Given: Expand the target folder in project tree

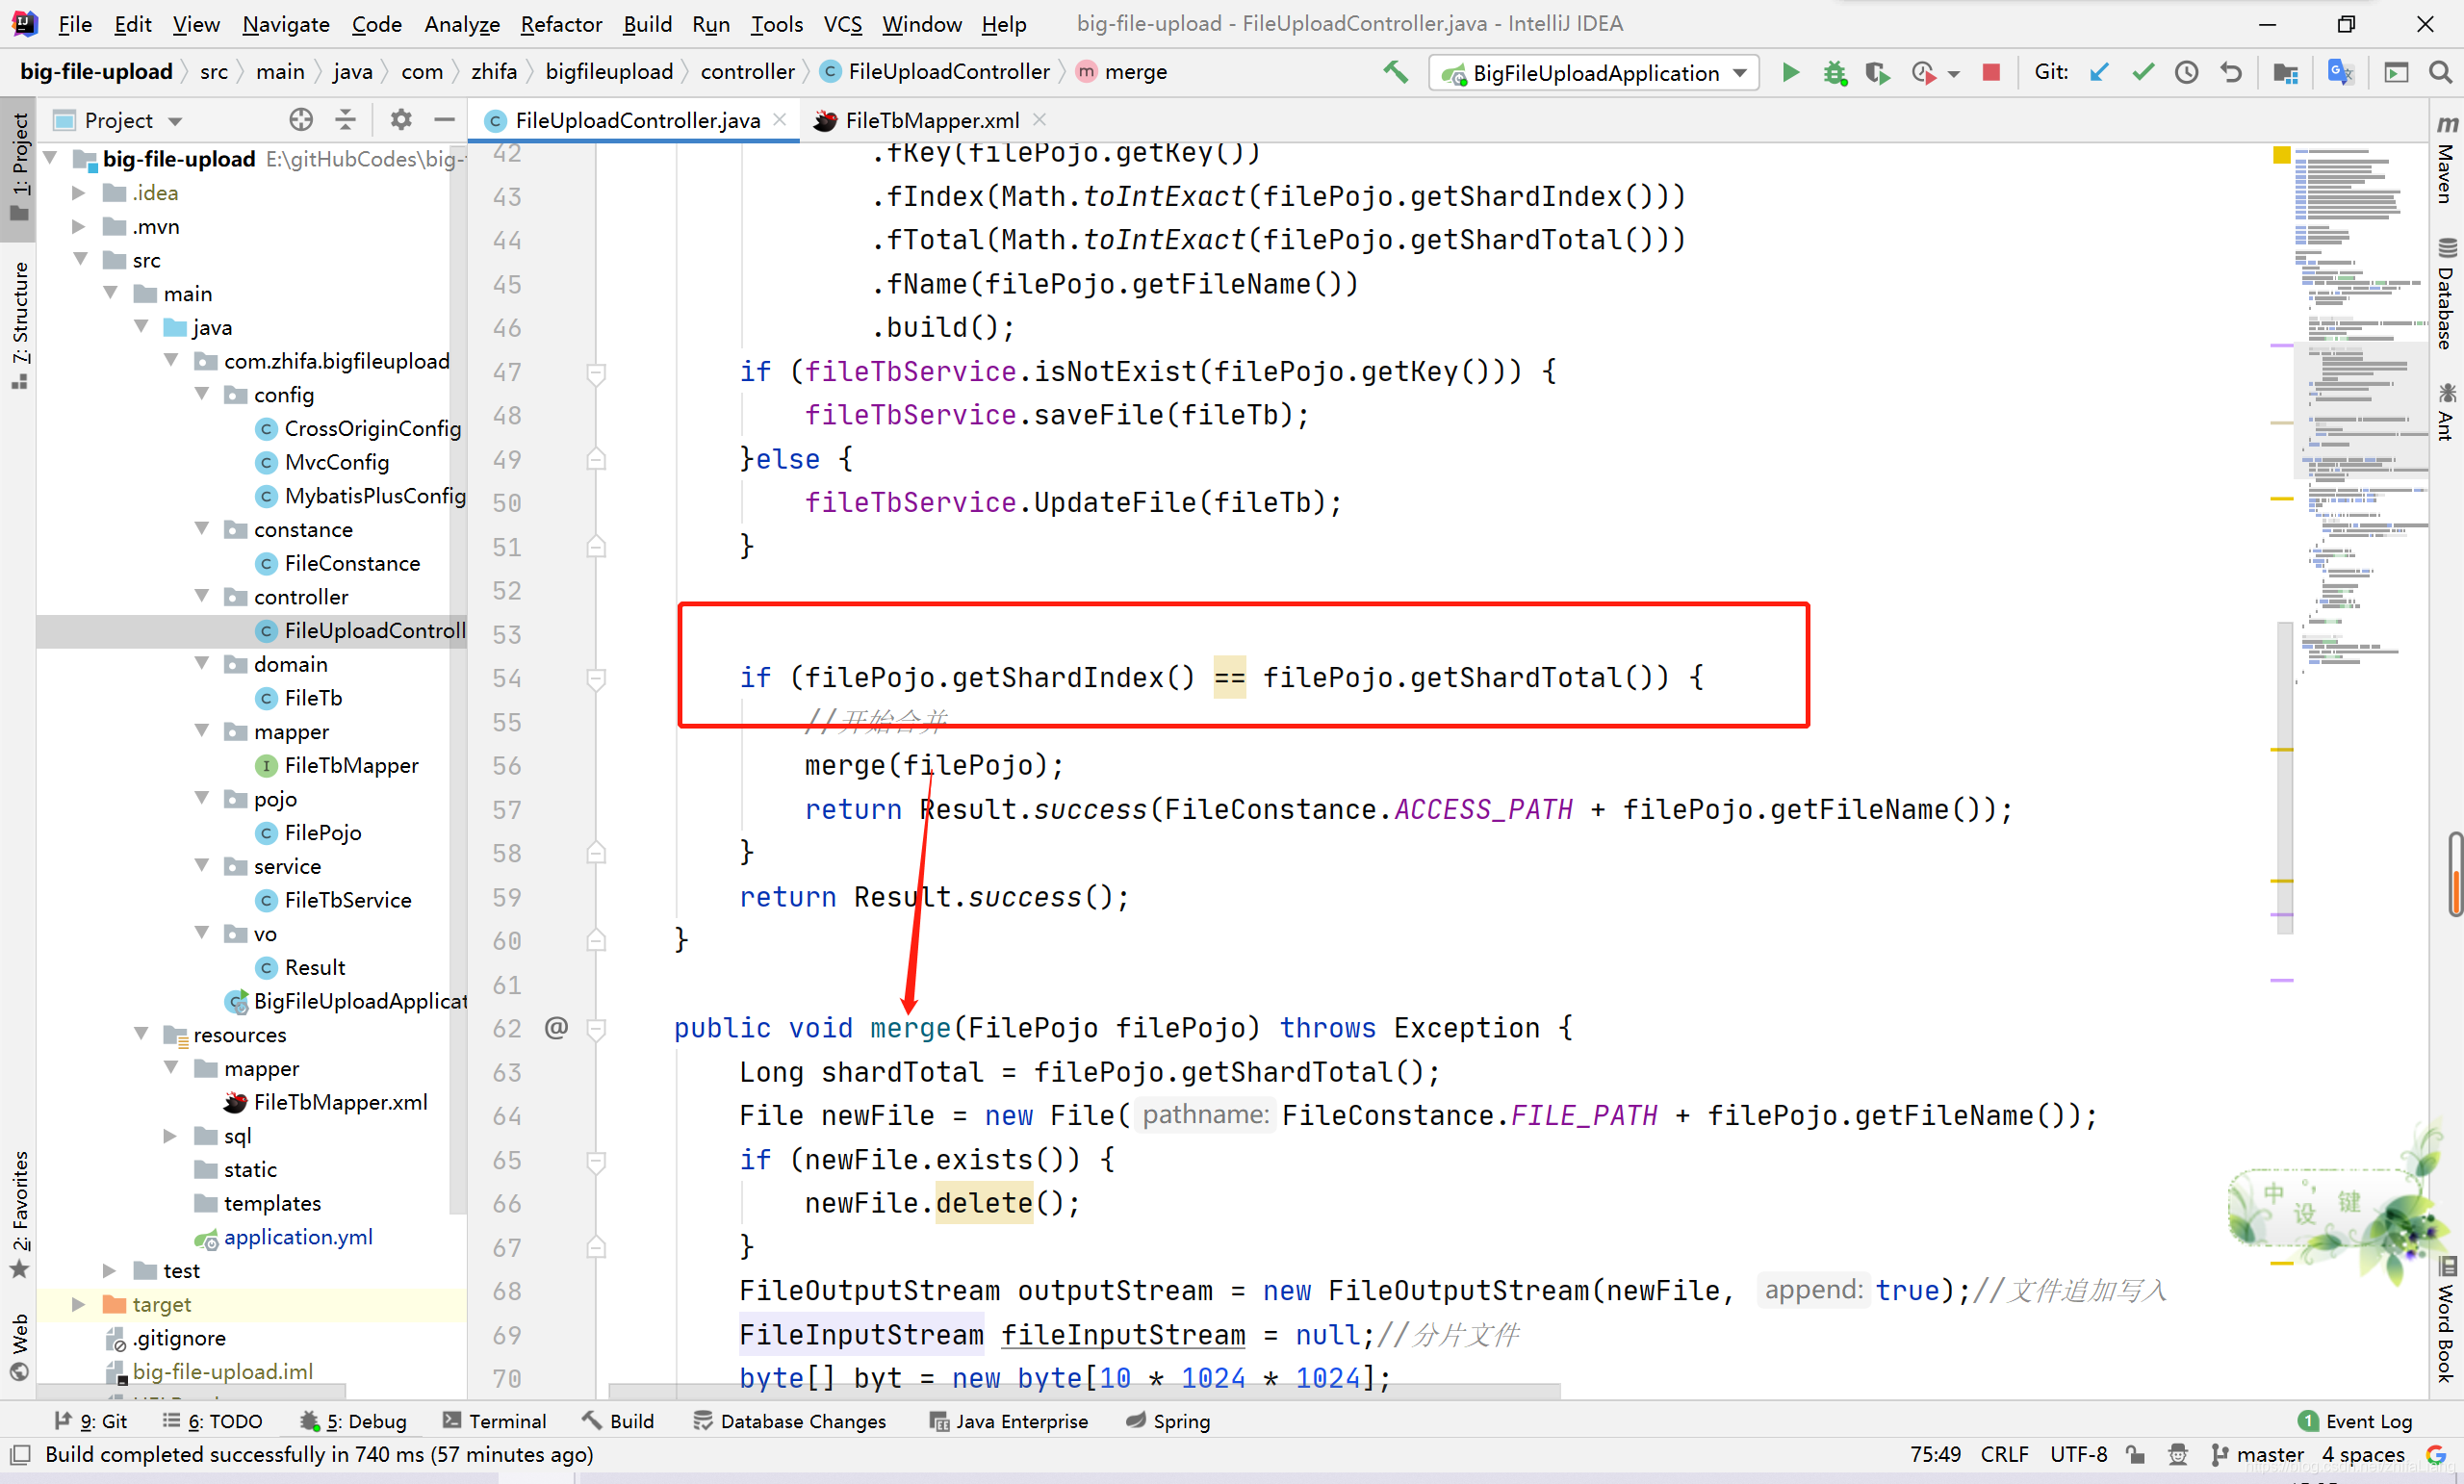Looking at the screenshot, I should (x=78, y=1304).
